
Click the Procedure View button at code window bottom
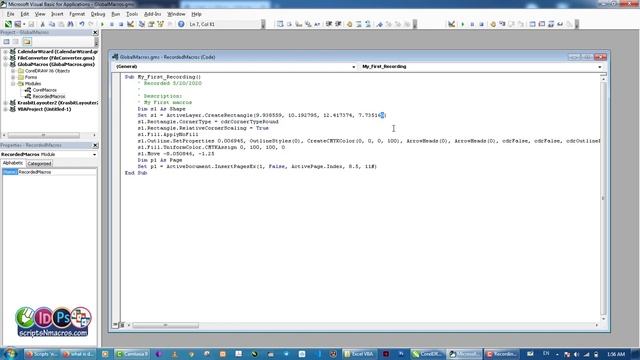click(x=116, y=325)
